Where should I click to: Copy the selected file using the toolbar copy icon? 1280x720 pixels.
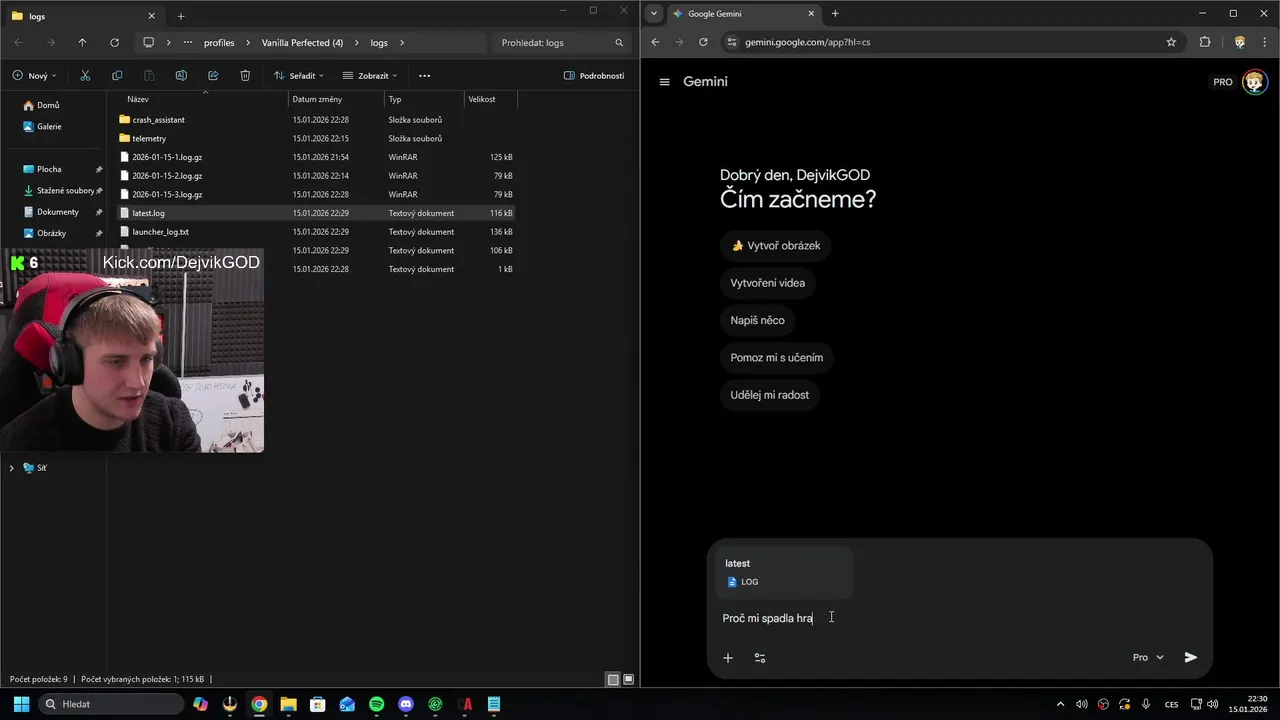point(117,76)
